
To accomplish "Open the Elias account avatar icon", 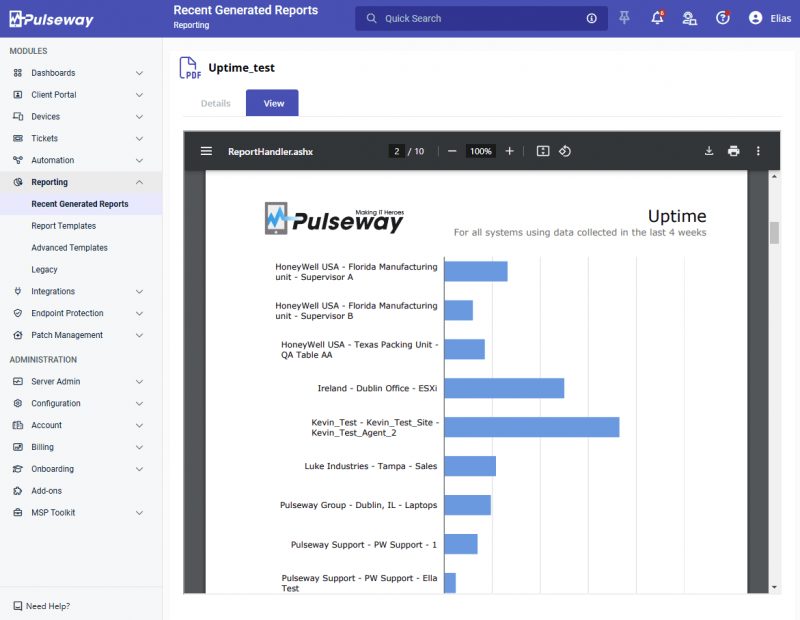I will pyautogui.click(x=755, y=18).
